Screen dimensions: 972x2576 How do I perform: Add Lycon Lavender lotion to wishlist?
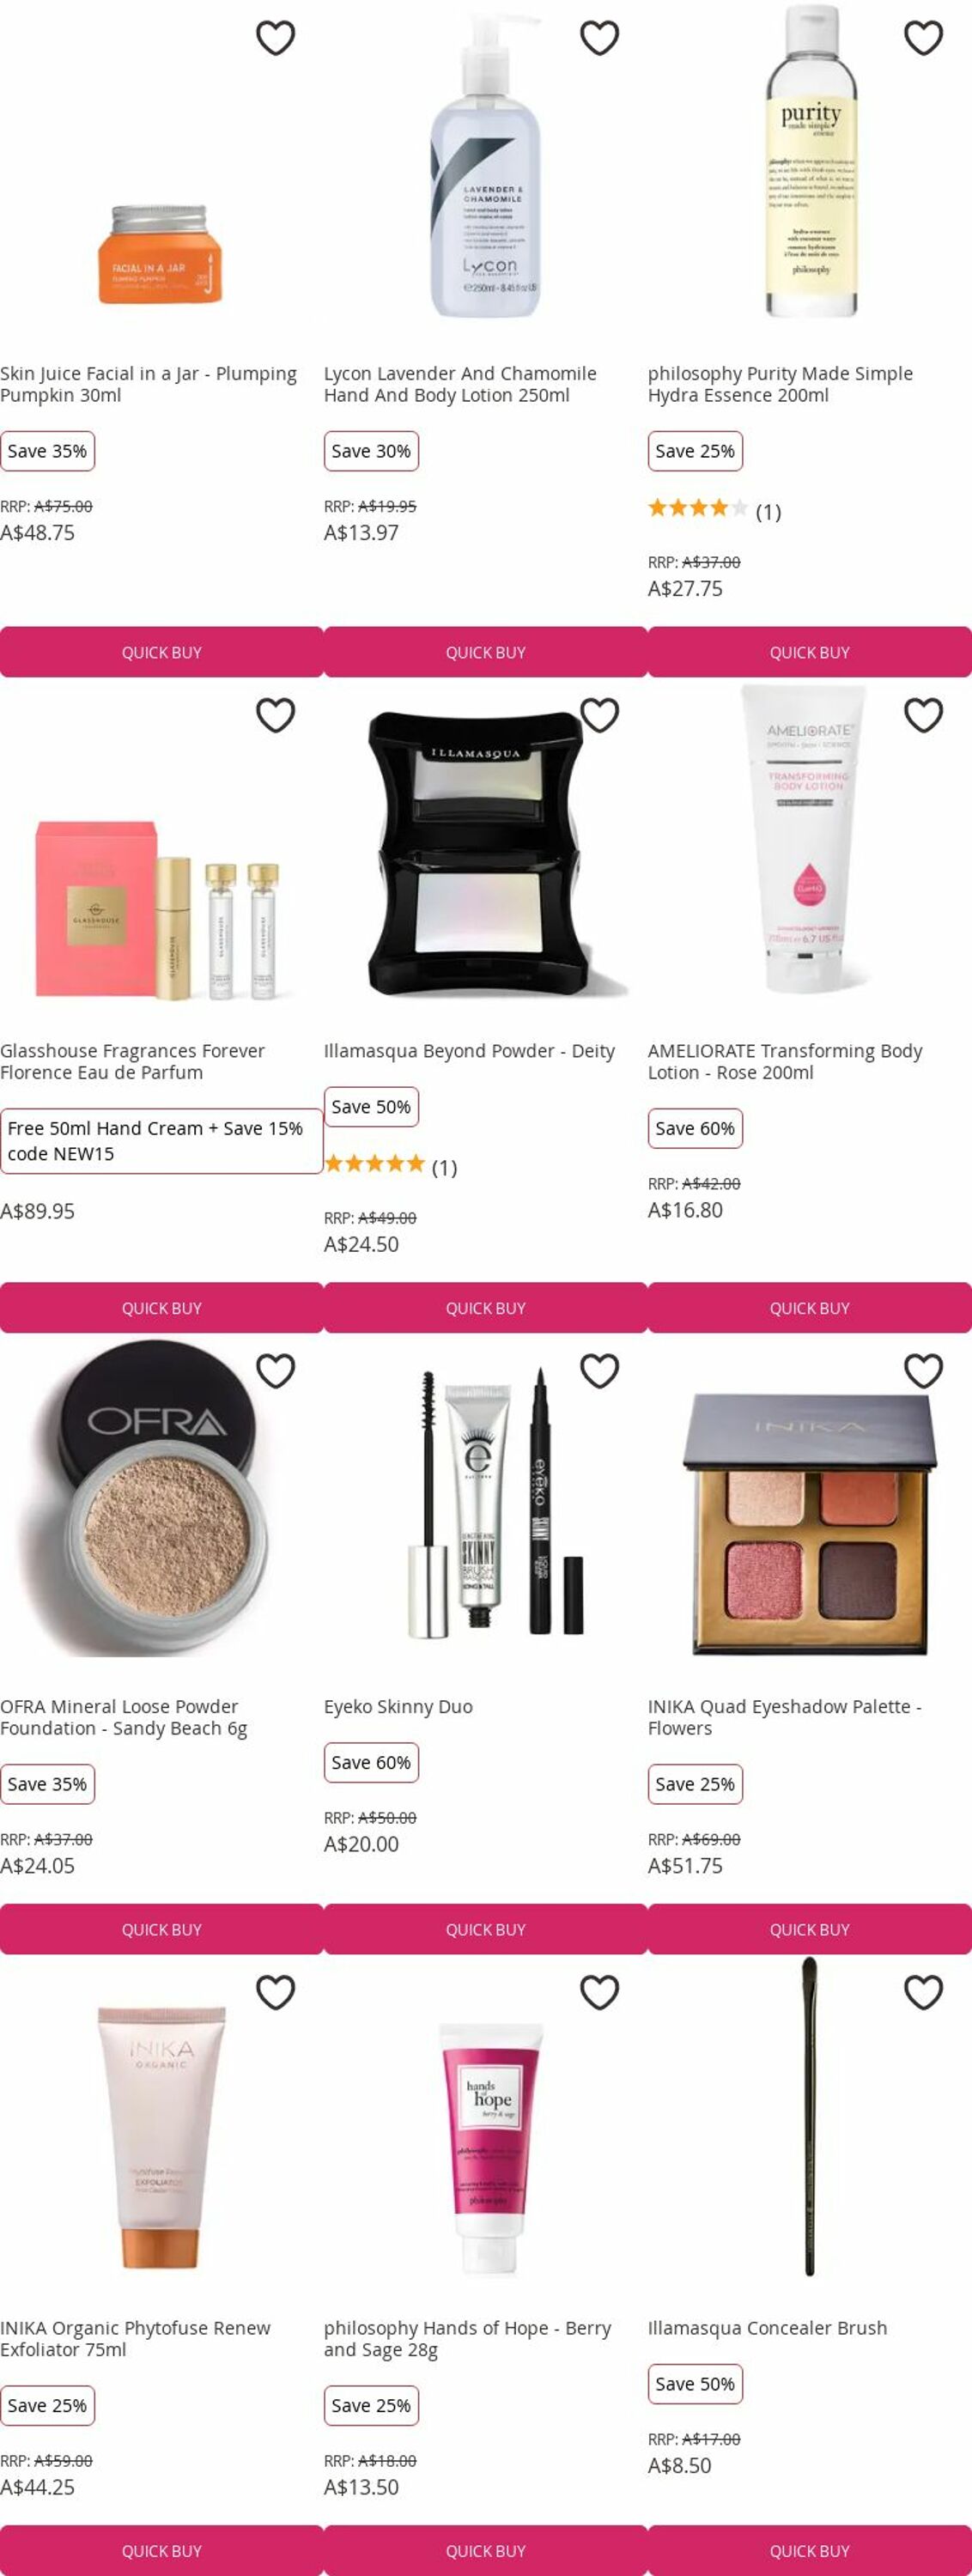click(600, 38)
